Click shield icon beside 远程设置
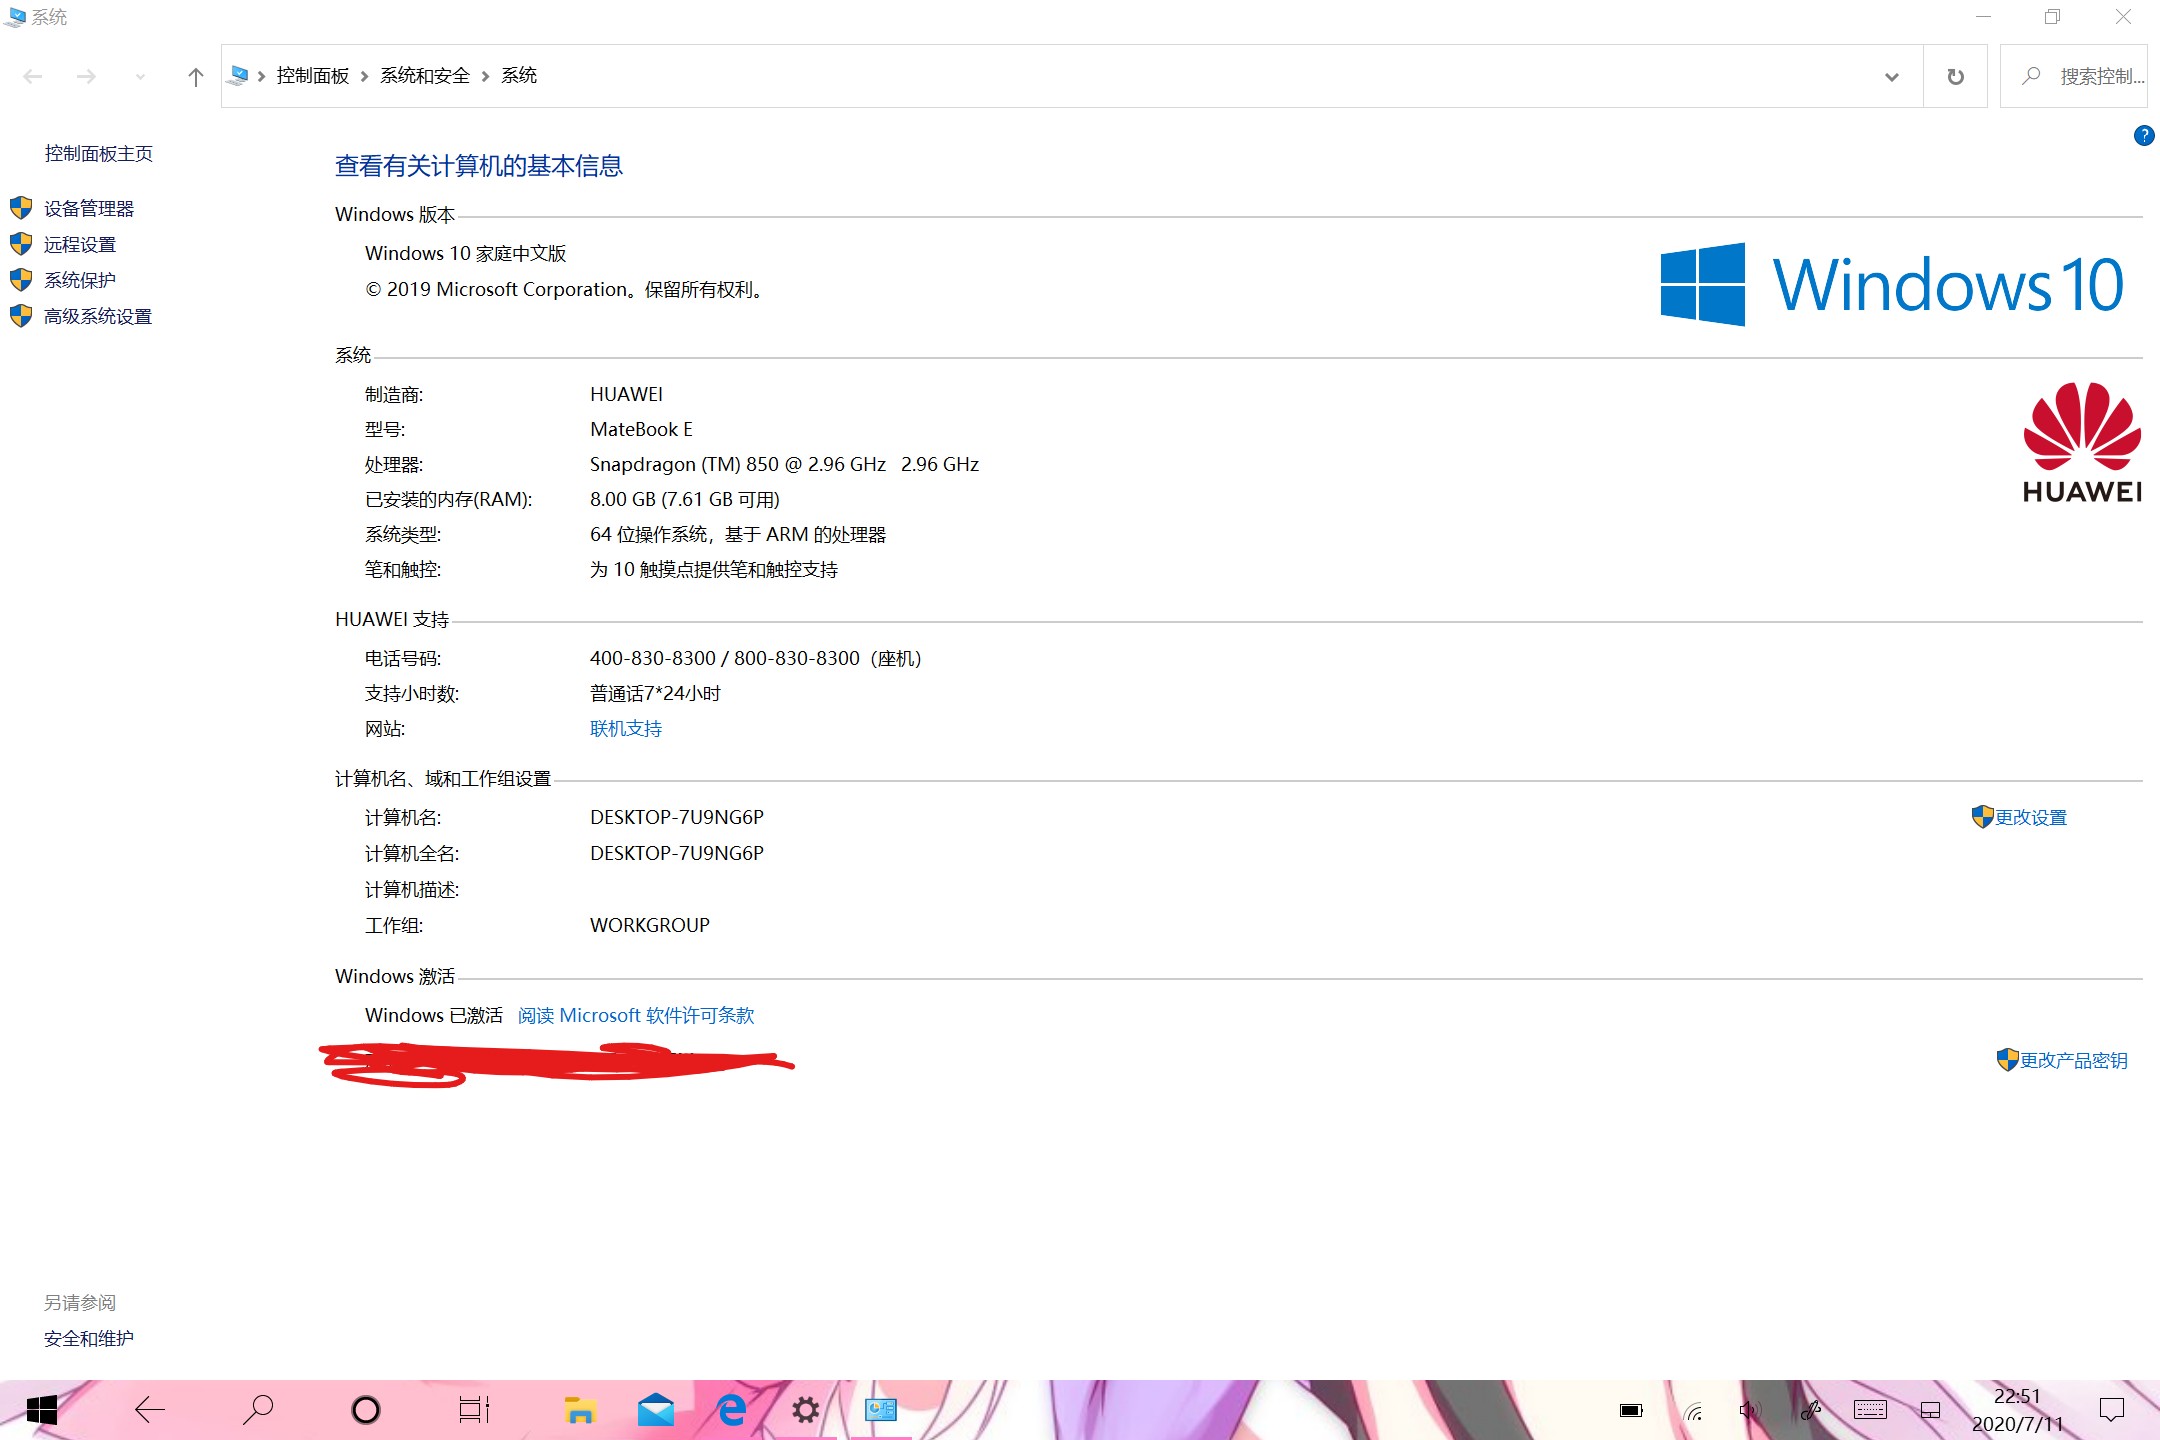The width and height of the screenshot is (2160, 1440). tap(21, 244)
